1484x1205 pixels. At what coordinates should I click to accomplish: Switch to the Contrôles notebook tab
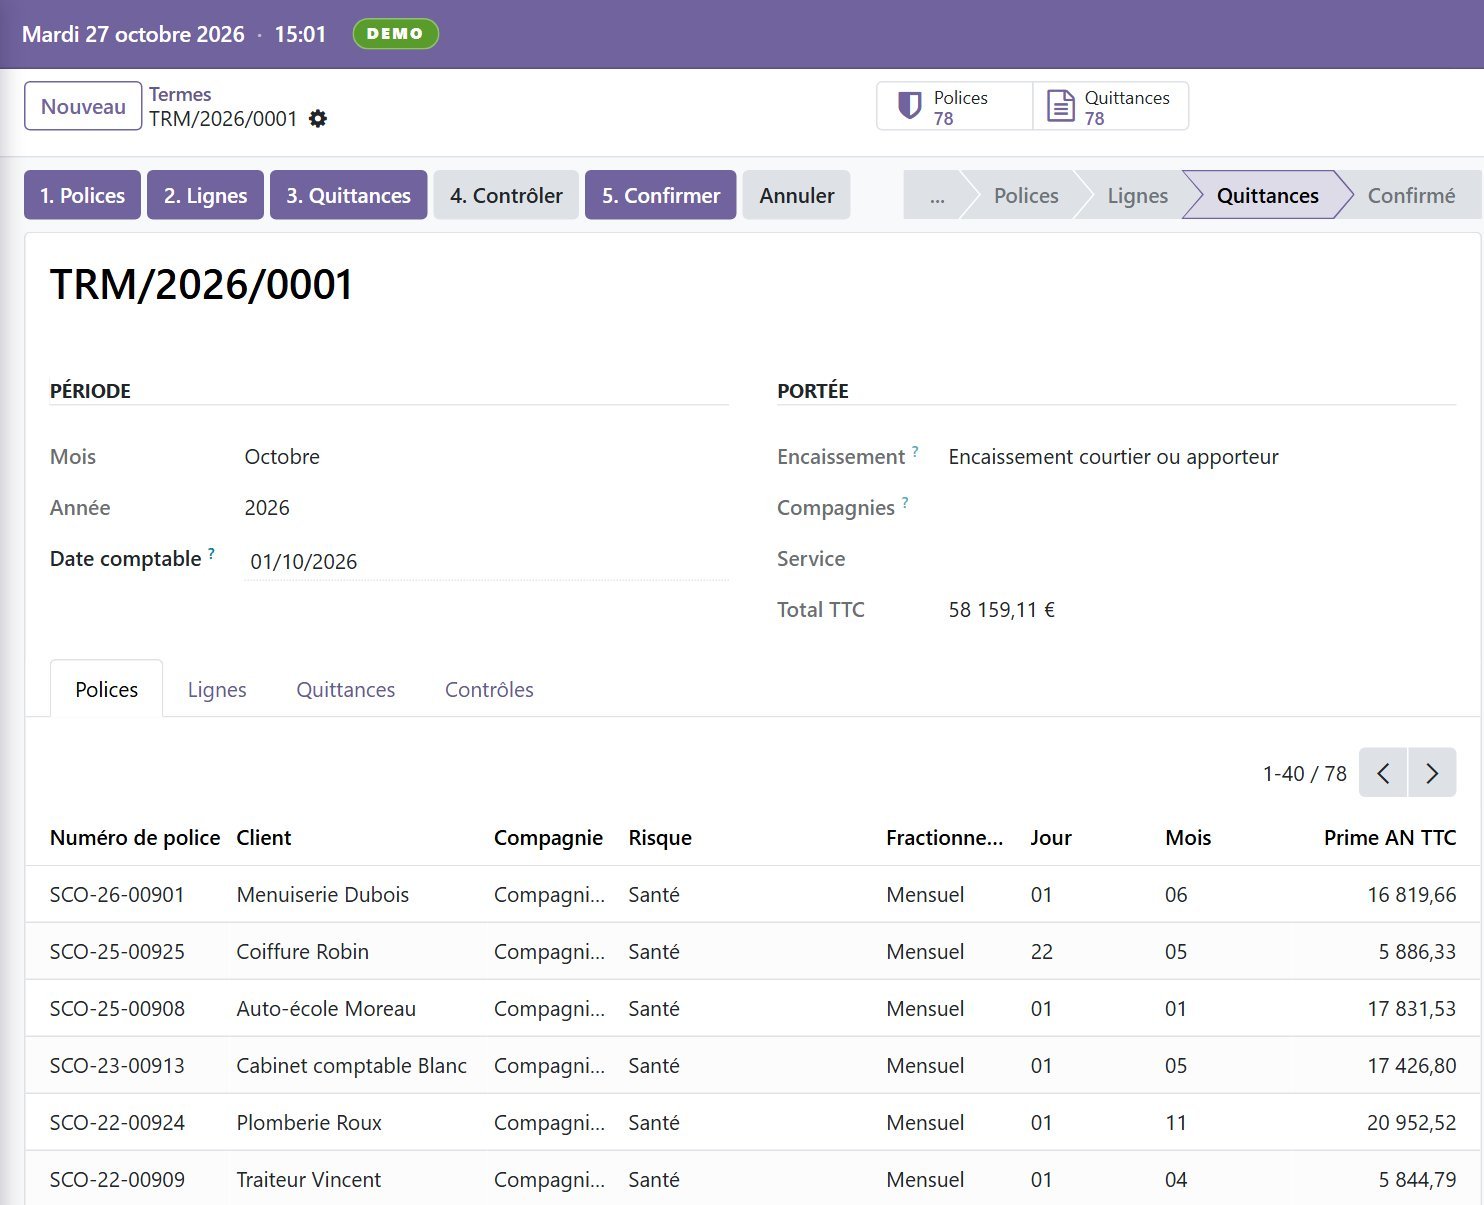click(x=489, y=689)
